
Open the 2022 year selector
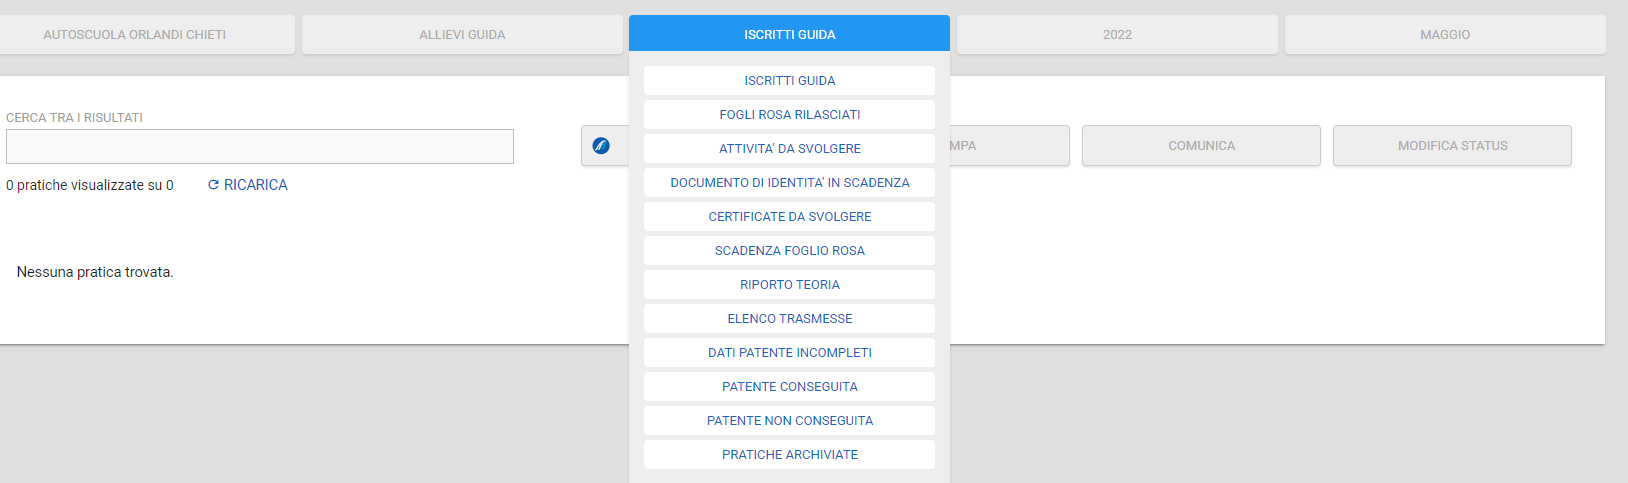1117,35
